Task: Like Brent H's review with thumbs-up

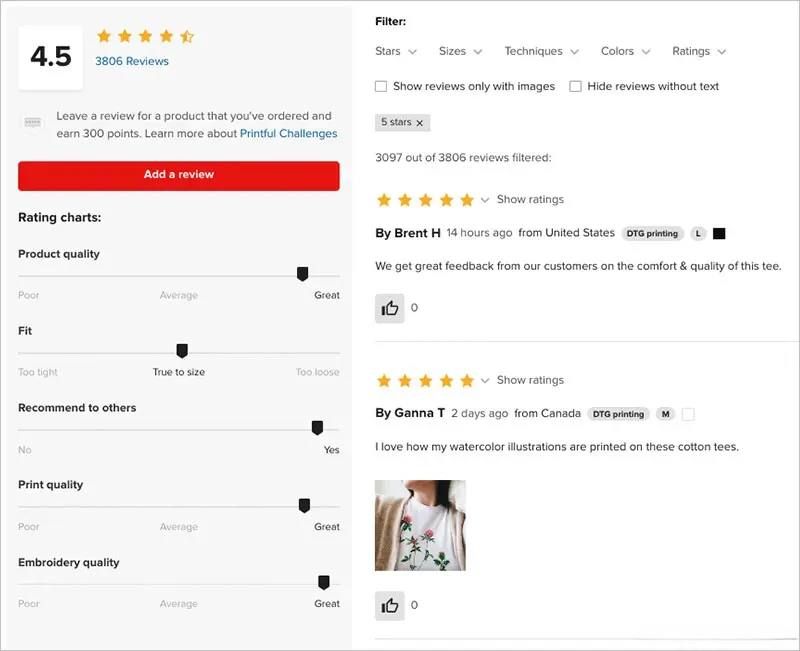Action: pos(390,308)
